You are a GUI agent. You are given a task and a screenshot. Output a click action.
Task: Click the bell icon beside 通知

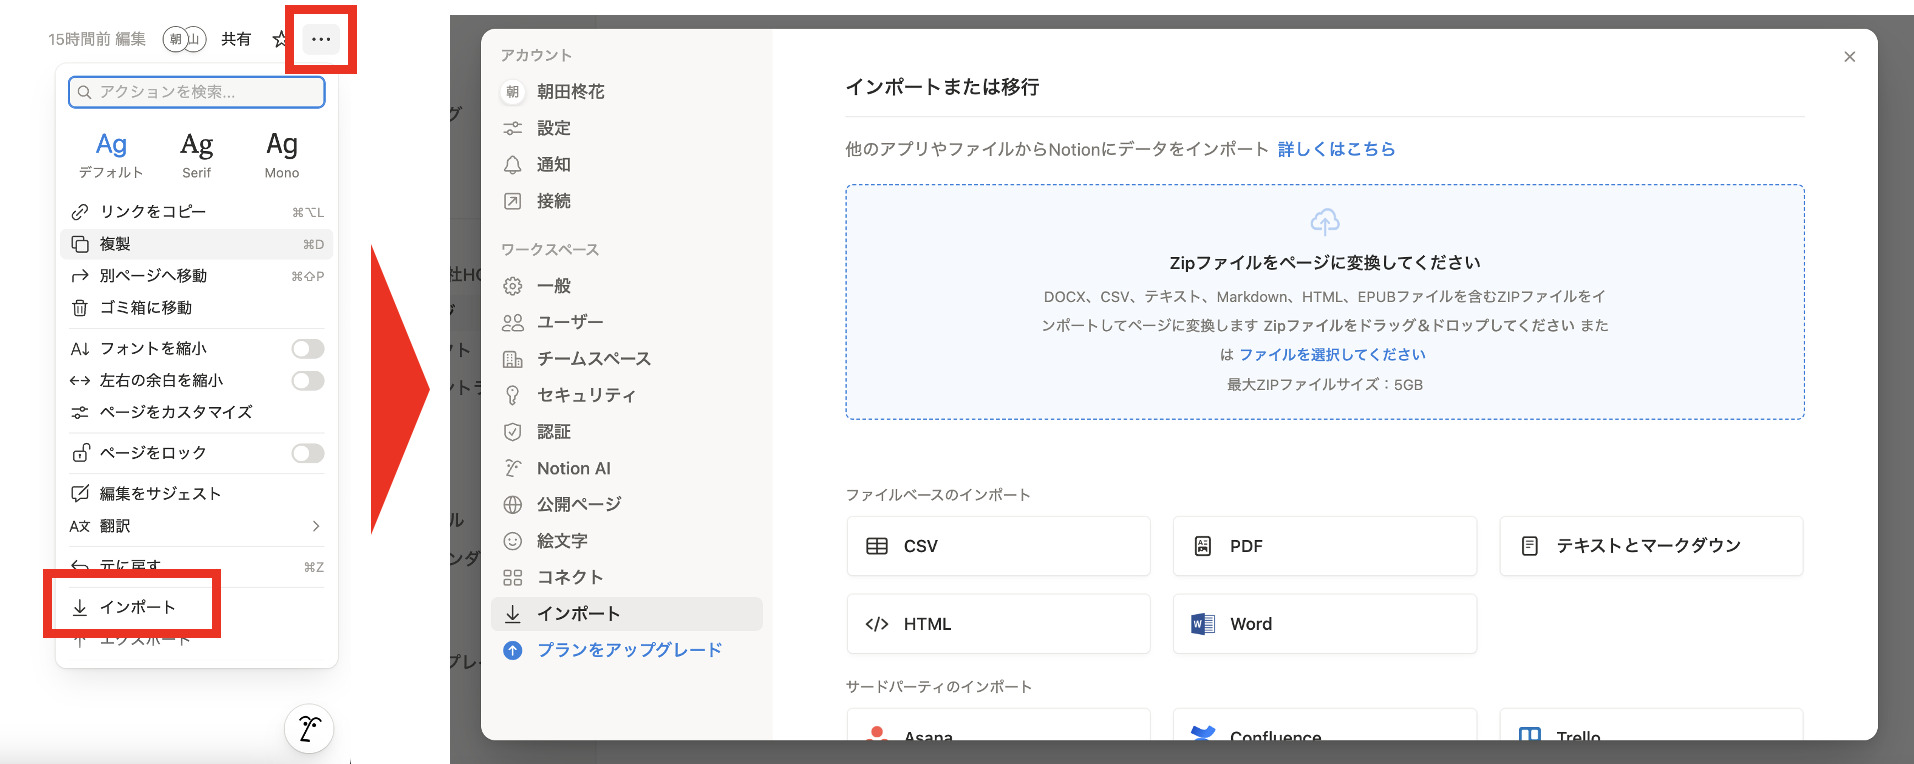pos(513,165)
